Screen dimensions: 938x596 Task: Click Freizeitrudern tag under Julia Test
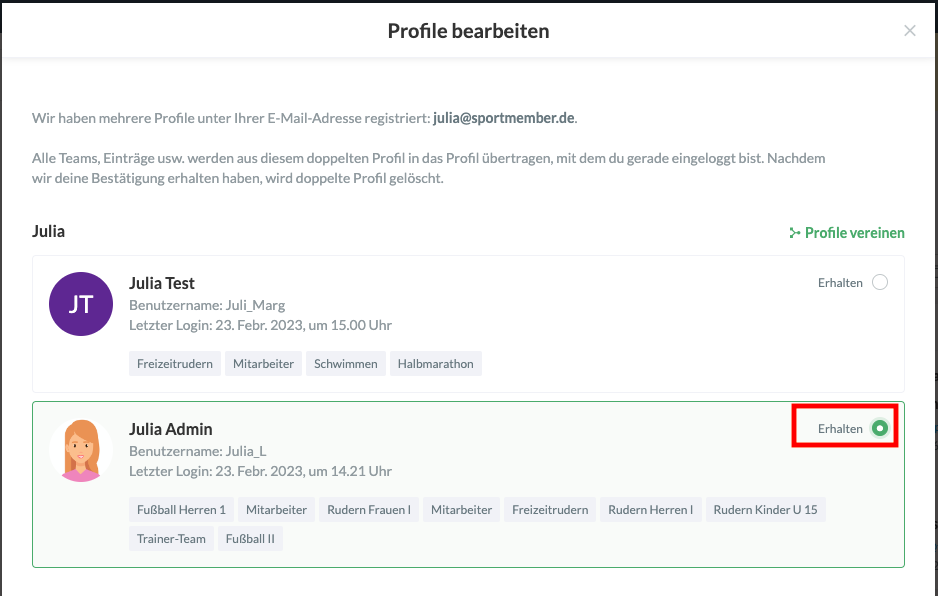175,364
